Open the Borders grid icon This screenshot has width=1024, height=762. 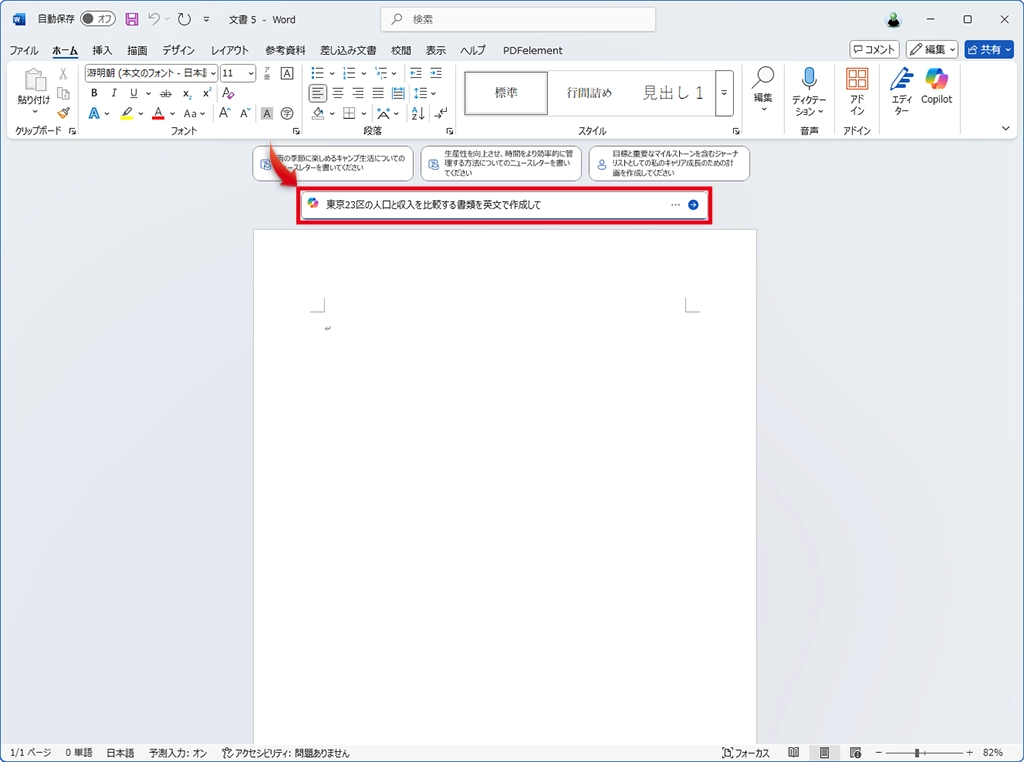349,114
